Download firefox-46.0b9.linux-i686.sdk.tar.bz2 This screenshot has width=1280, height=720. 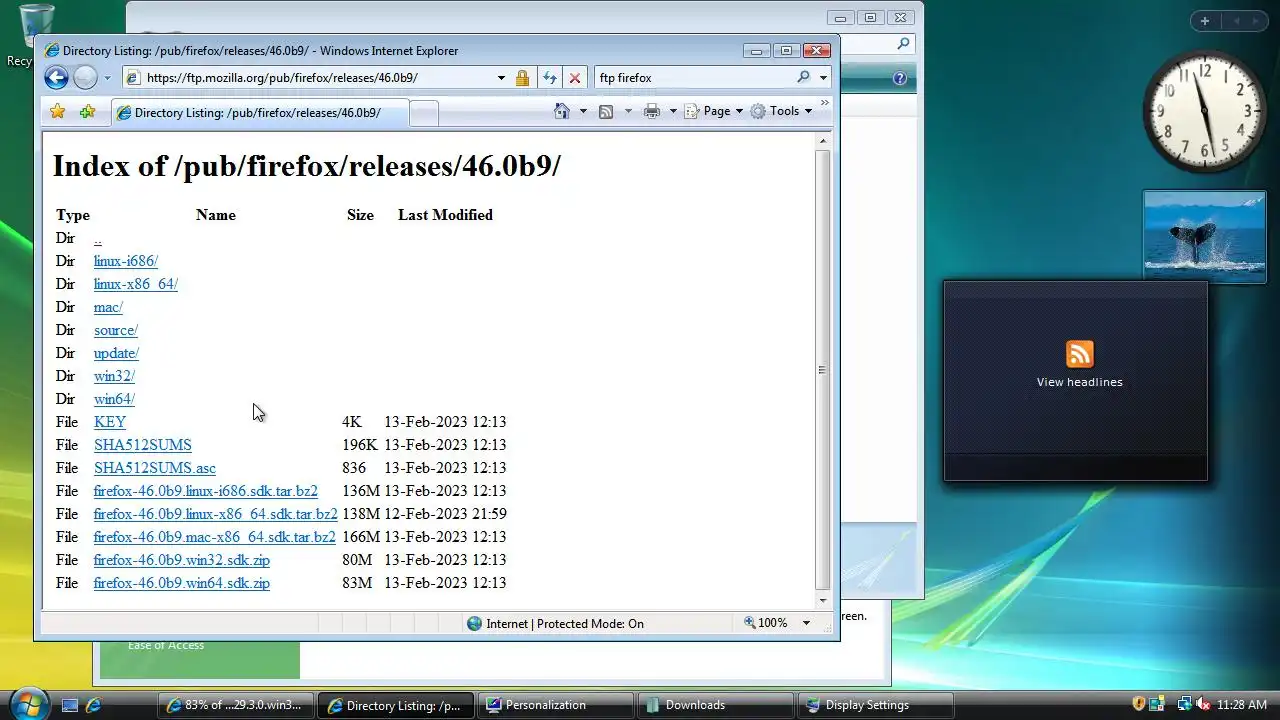coord(206,491)
